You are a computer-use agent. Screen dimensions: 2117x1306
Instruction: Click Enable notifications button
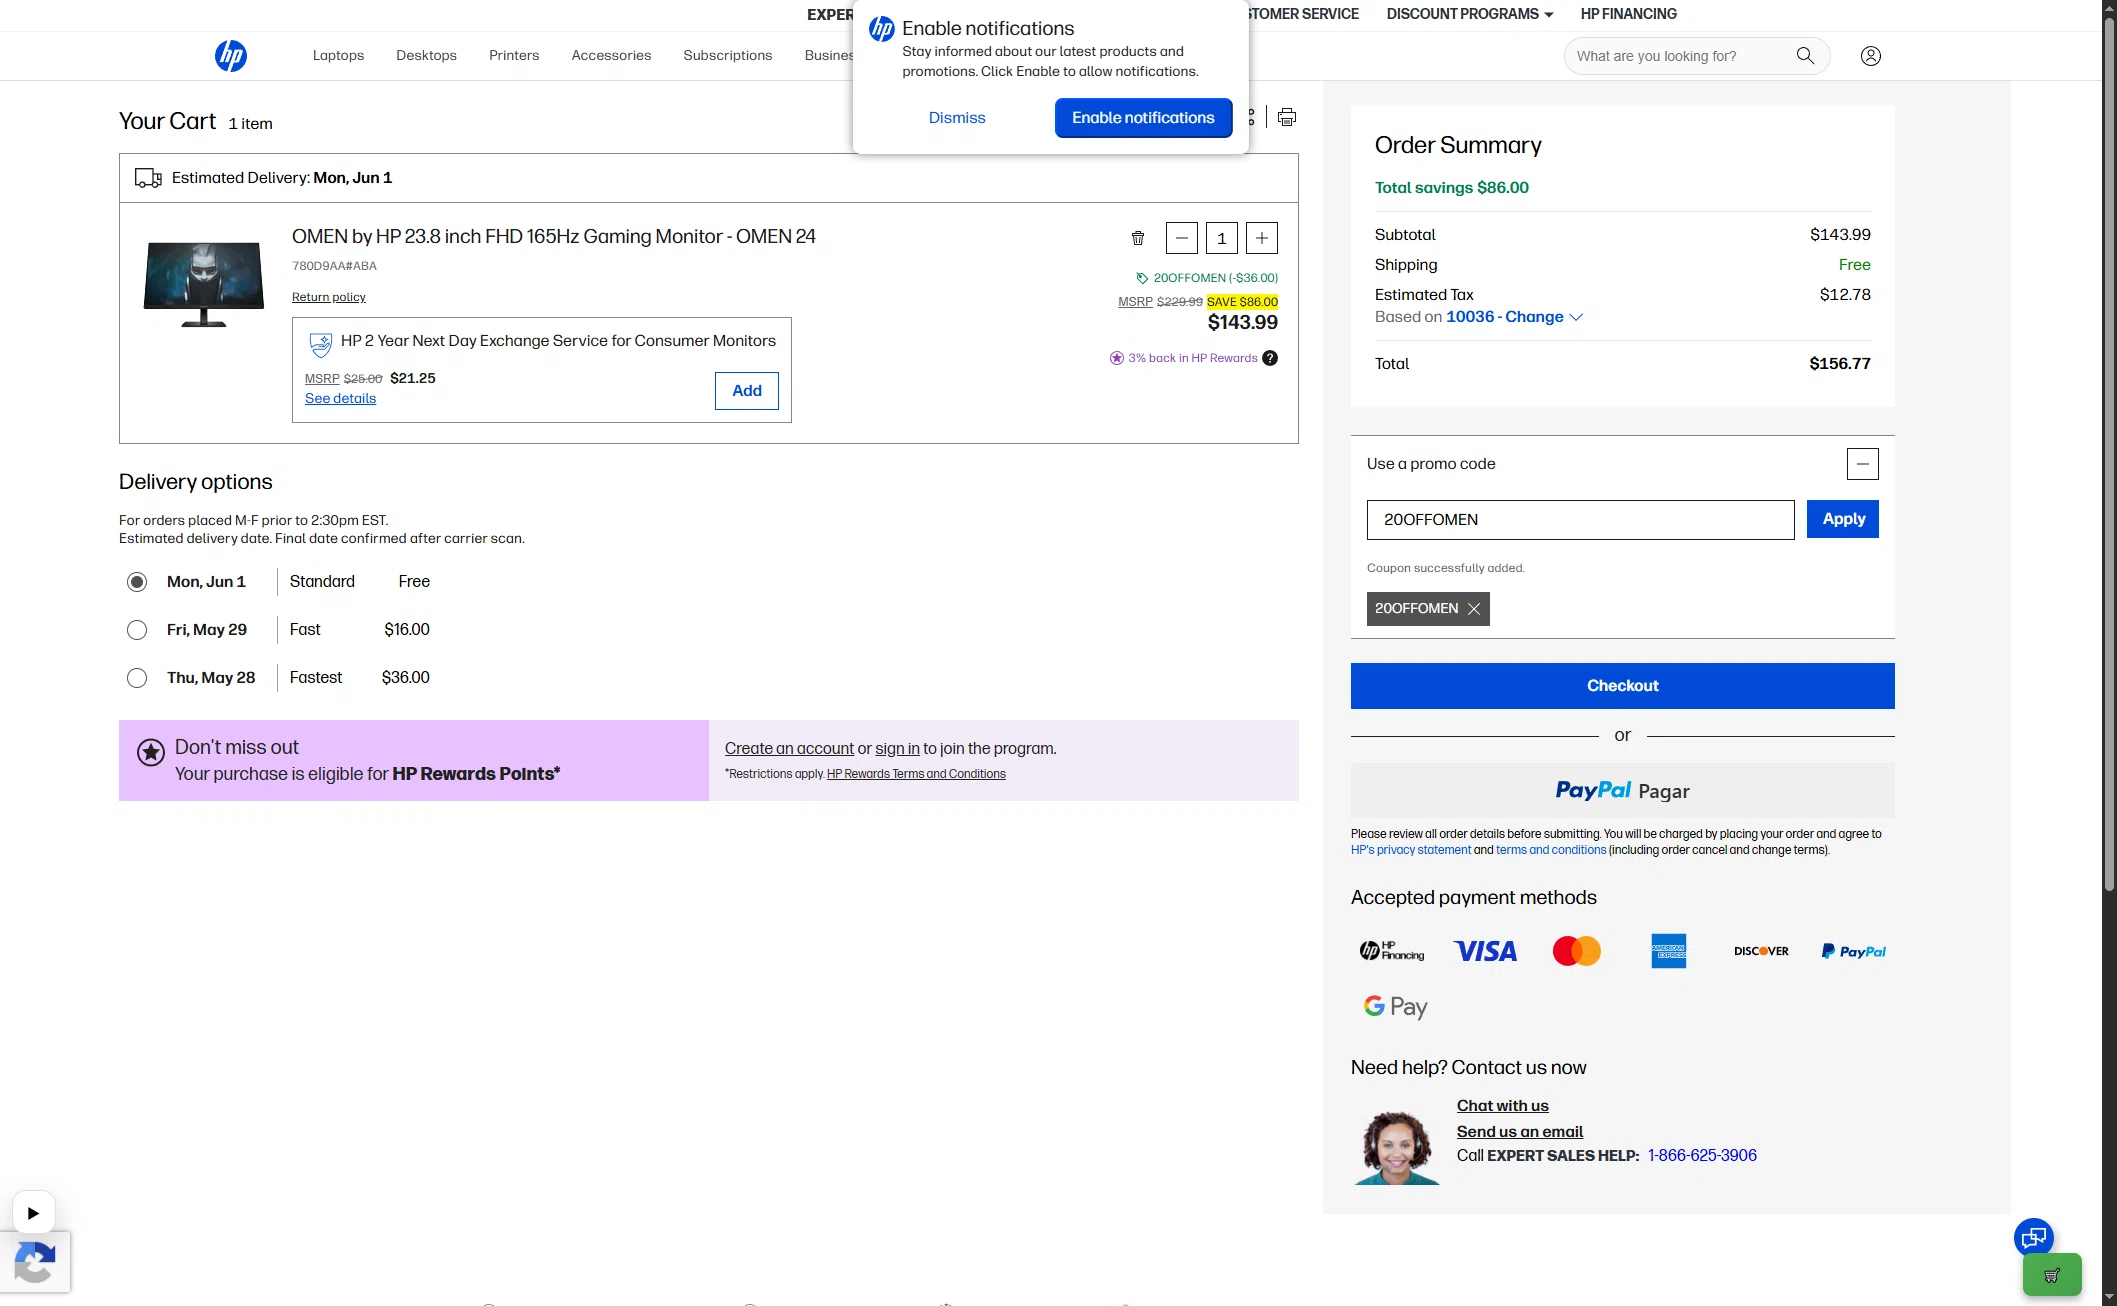(x=1143, y=118)
